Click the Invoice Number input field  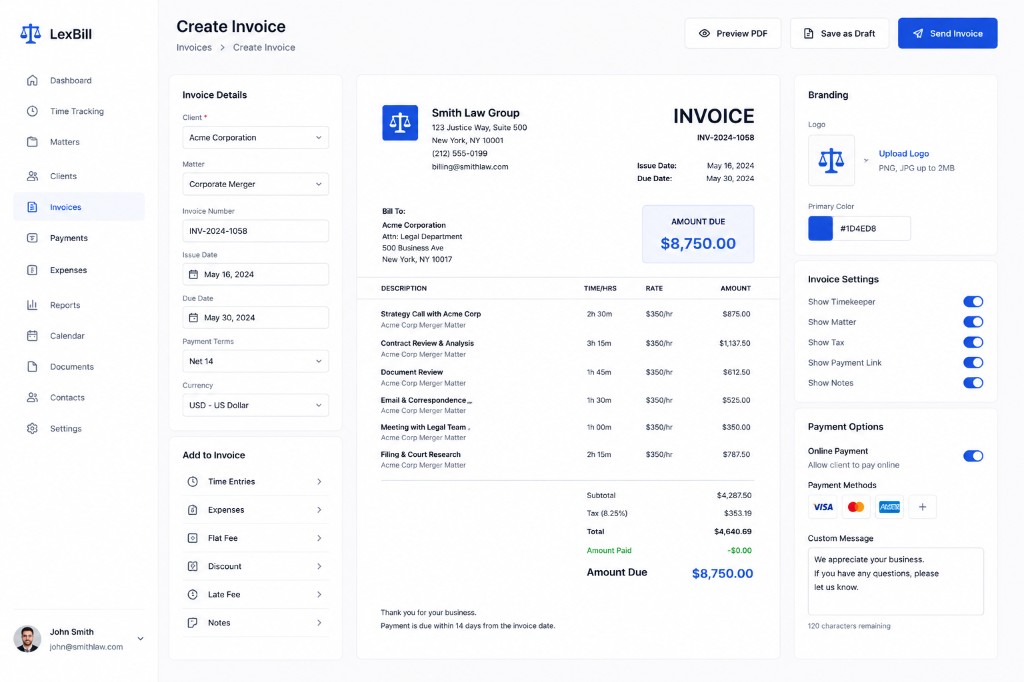(x=255, y=231)
